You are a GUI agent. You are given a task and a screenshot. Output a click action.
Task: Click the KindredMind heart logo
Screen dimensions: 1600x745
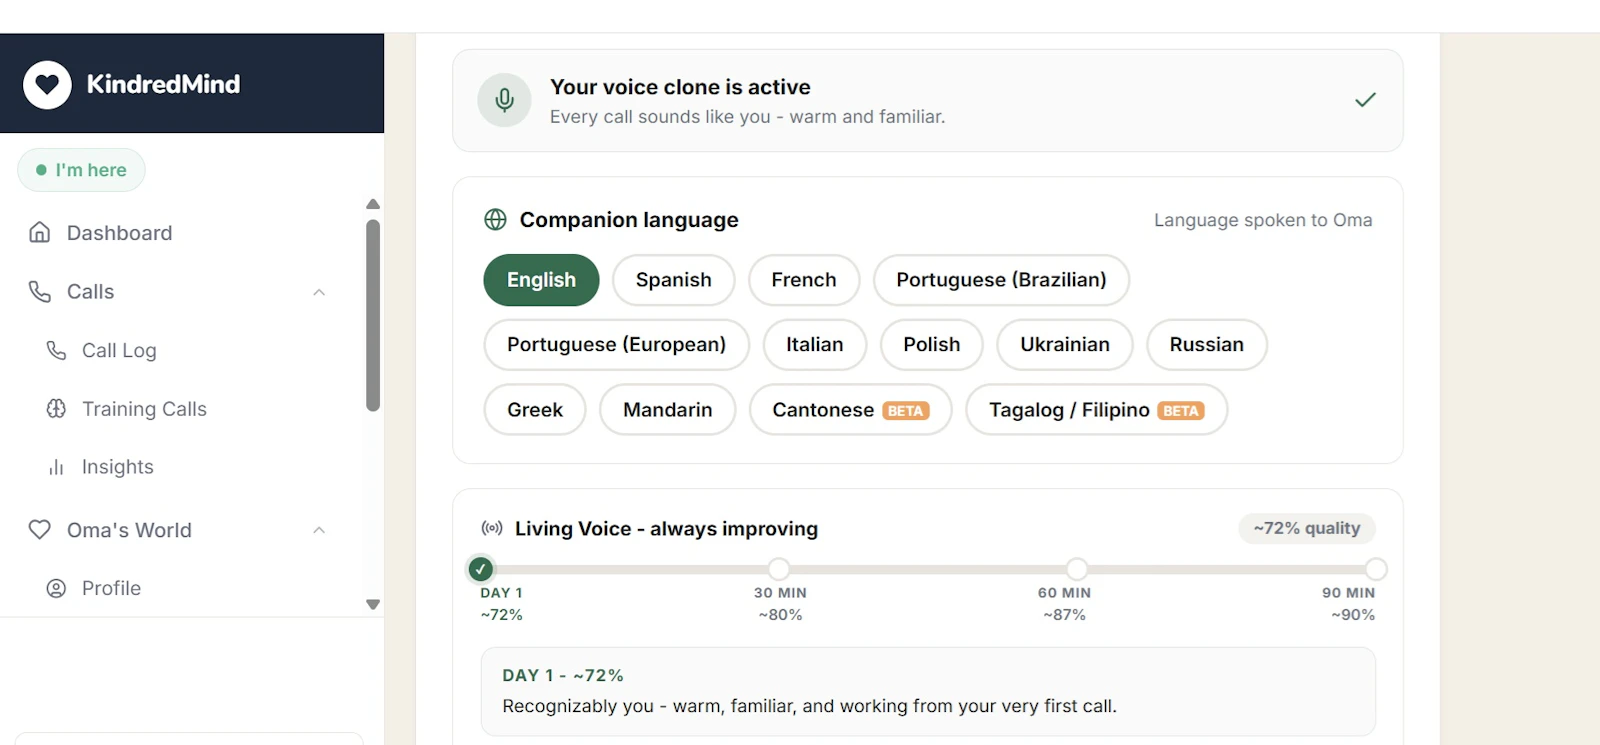pos(47,84)
